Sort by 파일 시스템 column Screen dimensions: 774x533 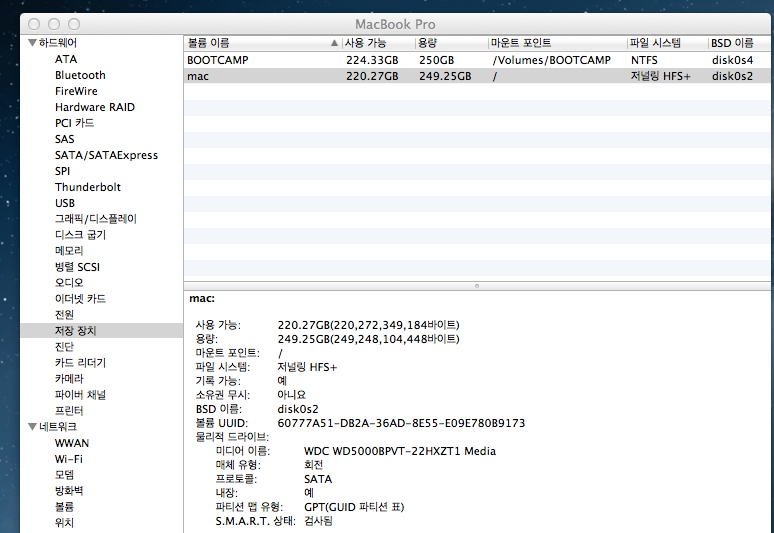[664, 43]
